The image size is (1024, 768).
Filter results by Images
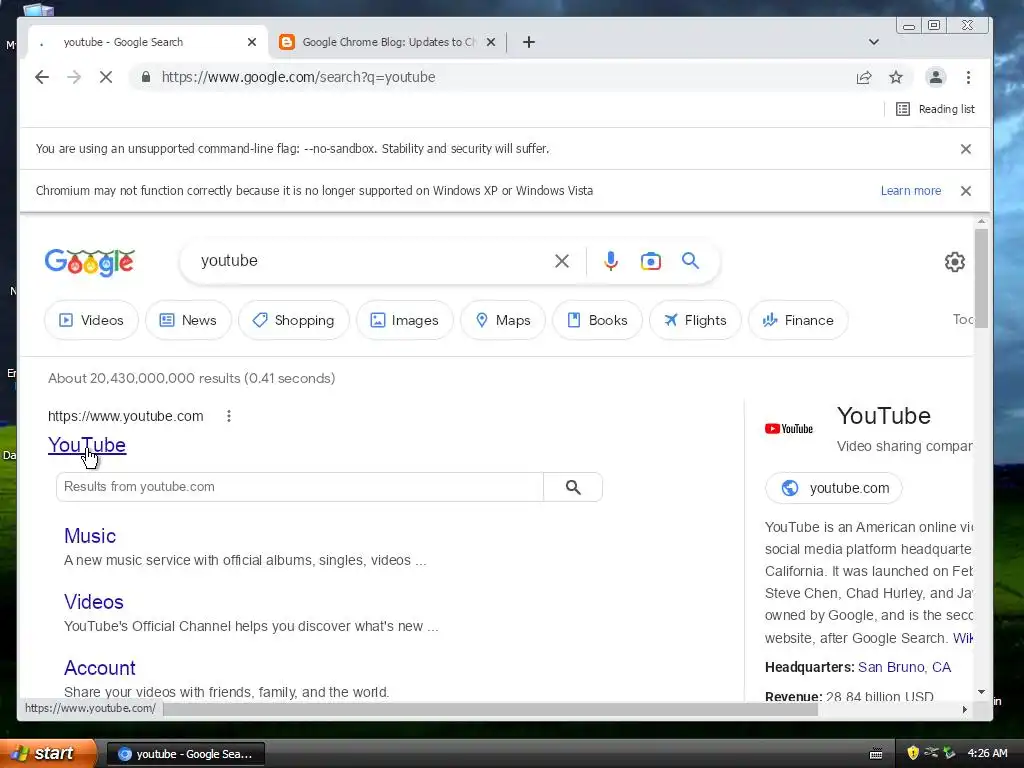[x=405, y=320]
